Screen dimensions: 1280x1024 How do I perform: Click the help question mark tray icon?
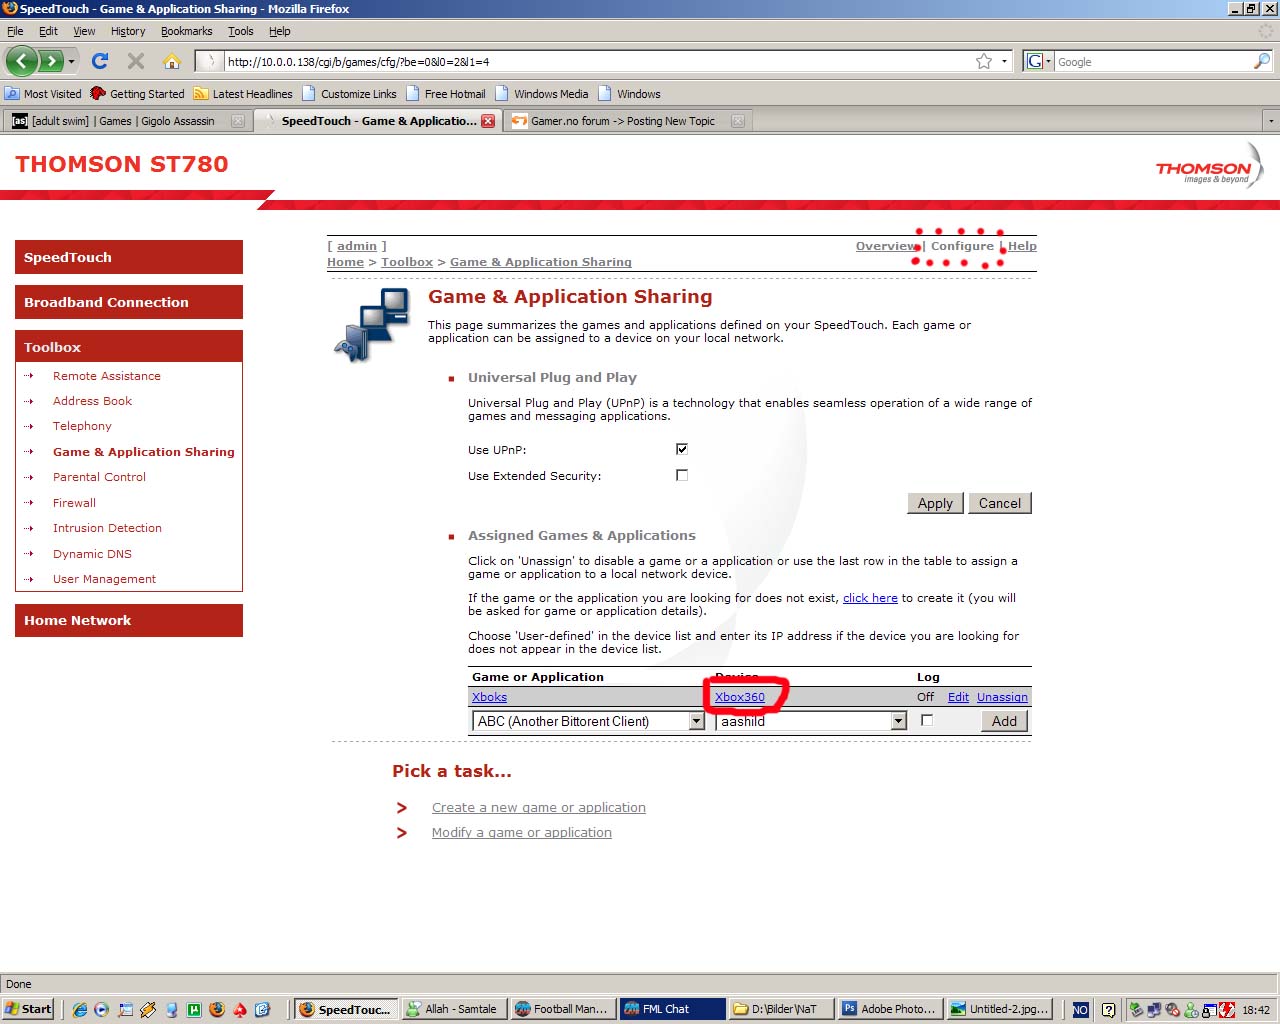tap(1108, 1010)
